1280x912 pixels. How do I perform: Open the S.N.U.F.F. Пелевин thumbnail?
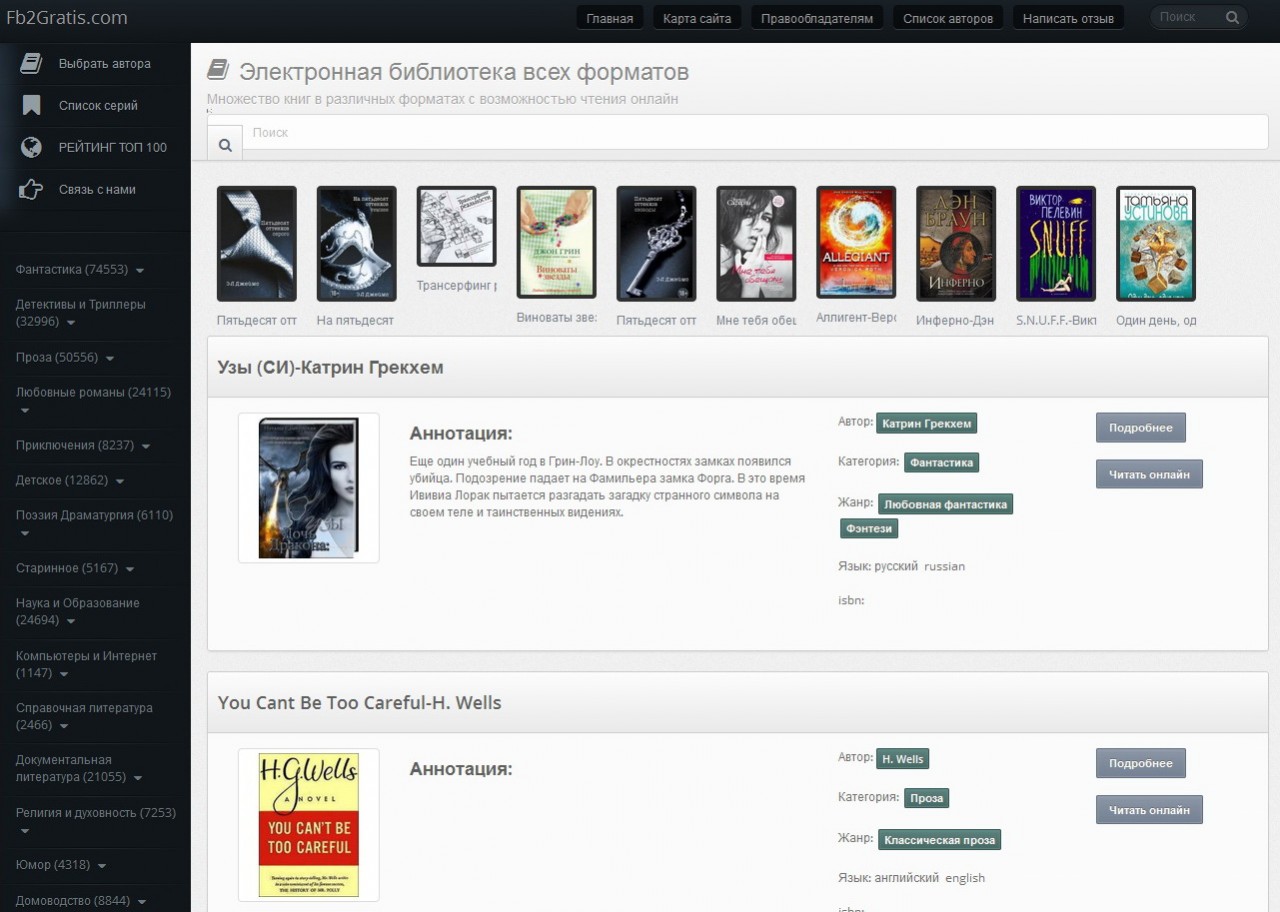click(x=1057, y=244)
